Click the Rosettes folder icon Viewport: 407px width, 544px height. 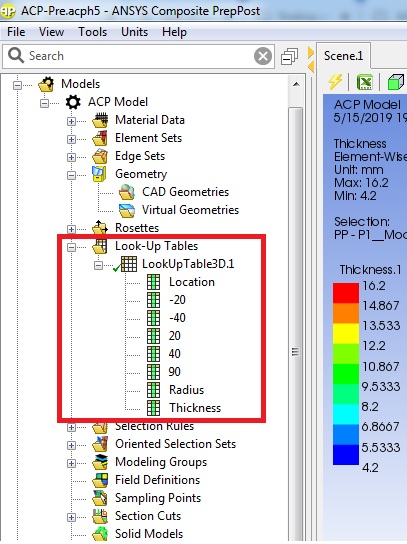tap(100, 228)
